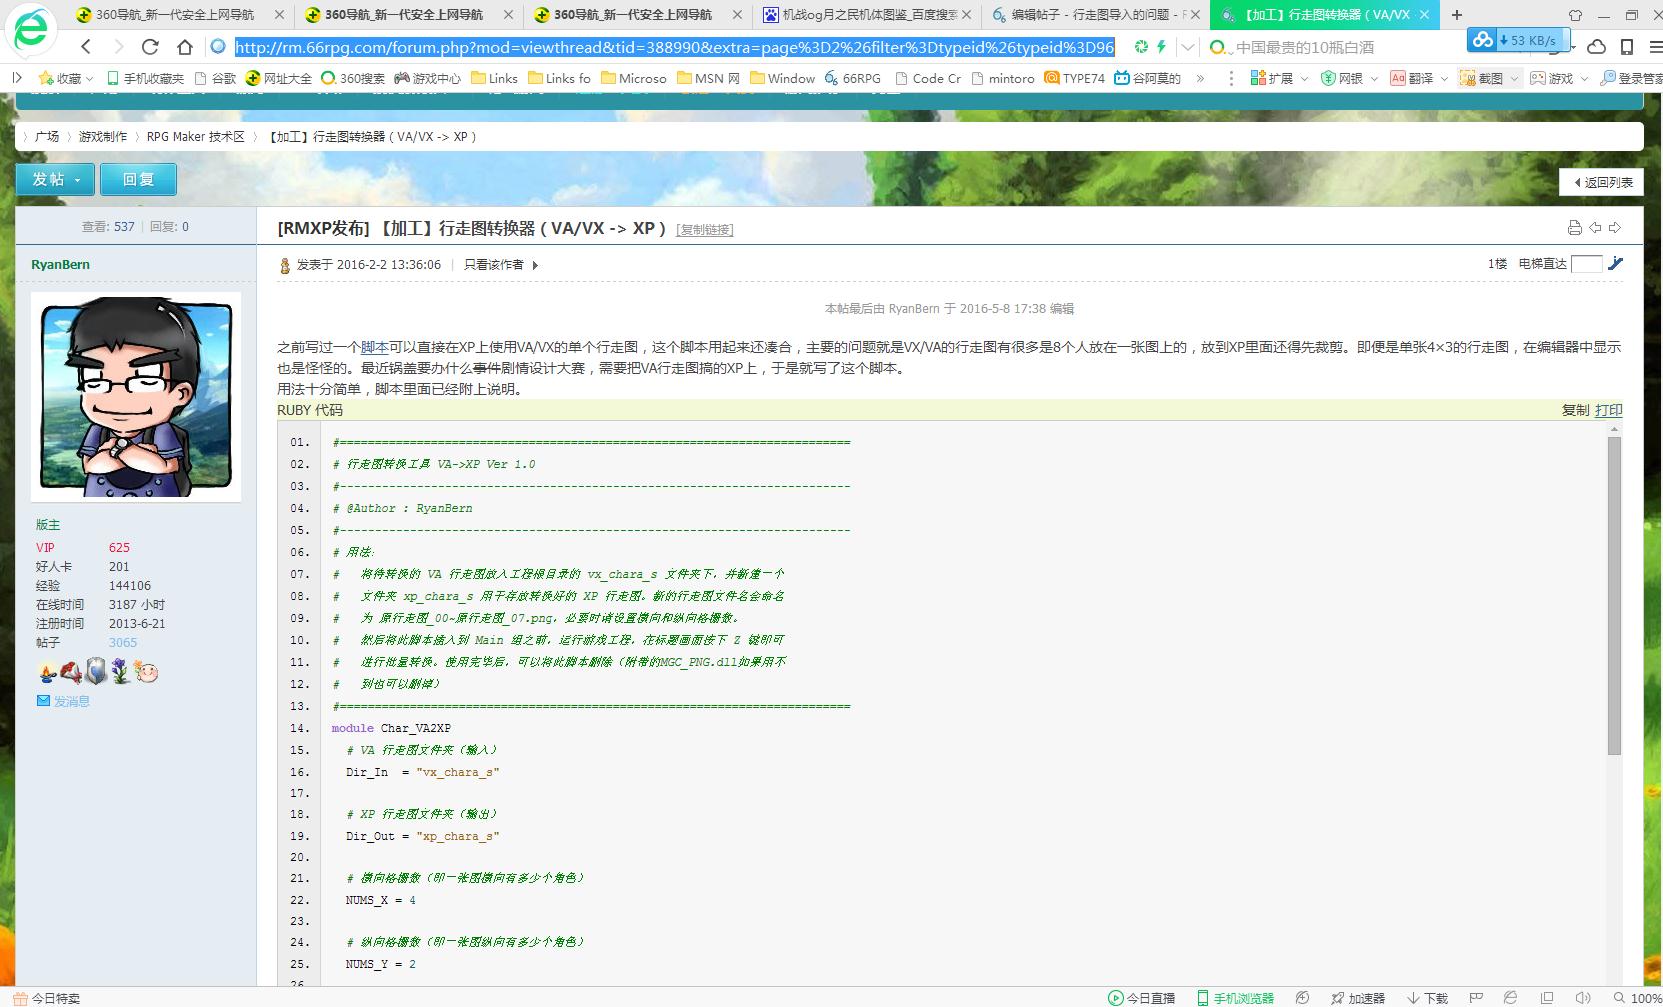Go to the browser home page
This screenshot has width=1663, height=1007.
(x=184, y=47)
